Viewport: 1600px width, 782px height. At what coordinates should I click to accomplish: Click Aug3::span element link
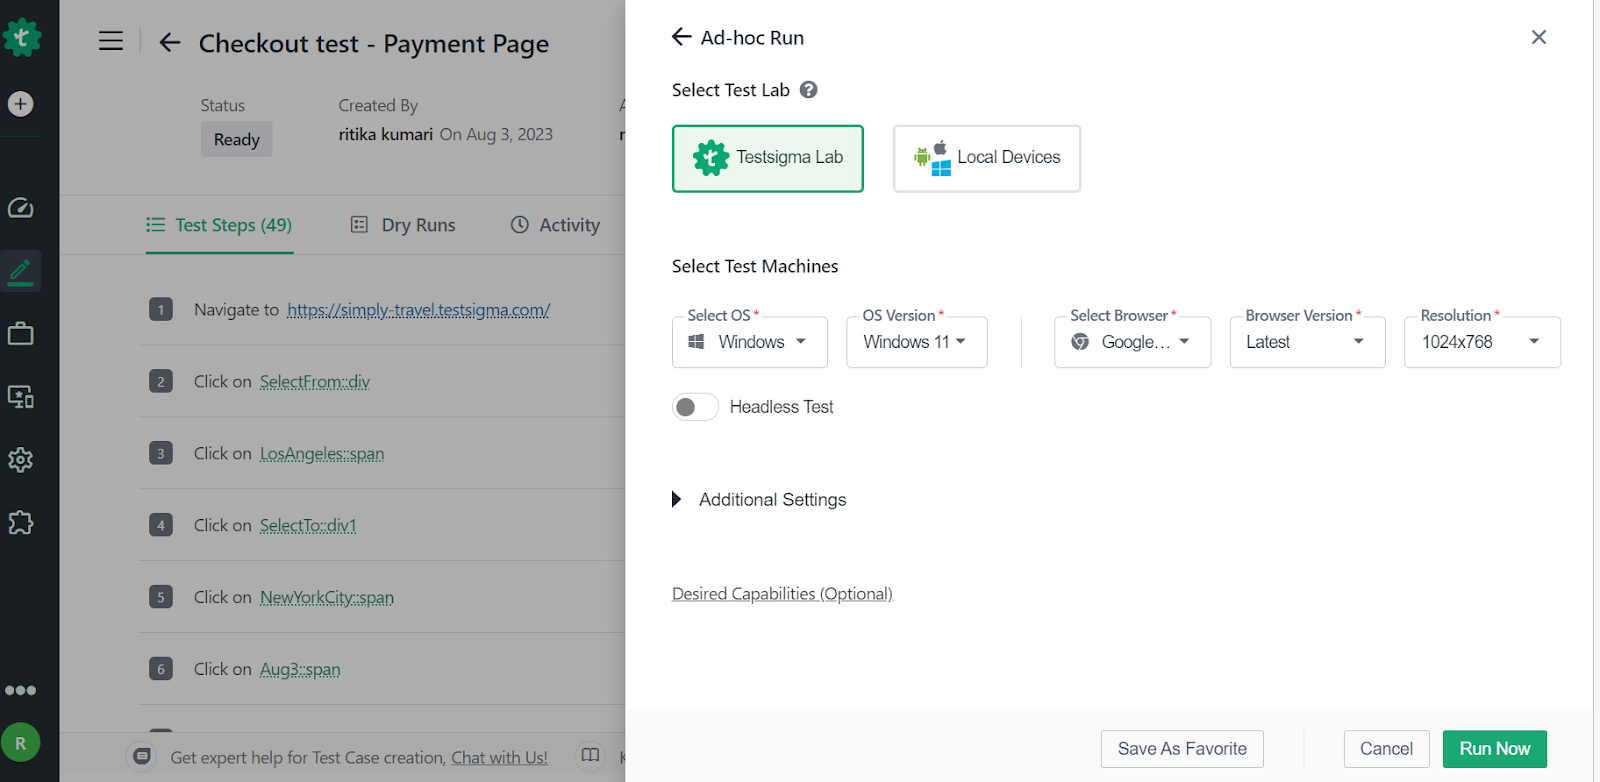pyautogui.click(x=300, y=670)
